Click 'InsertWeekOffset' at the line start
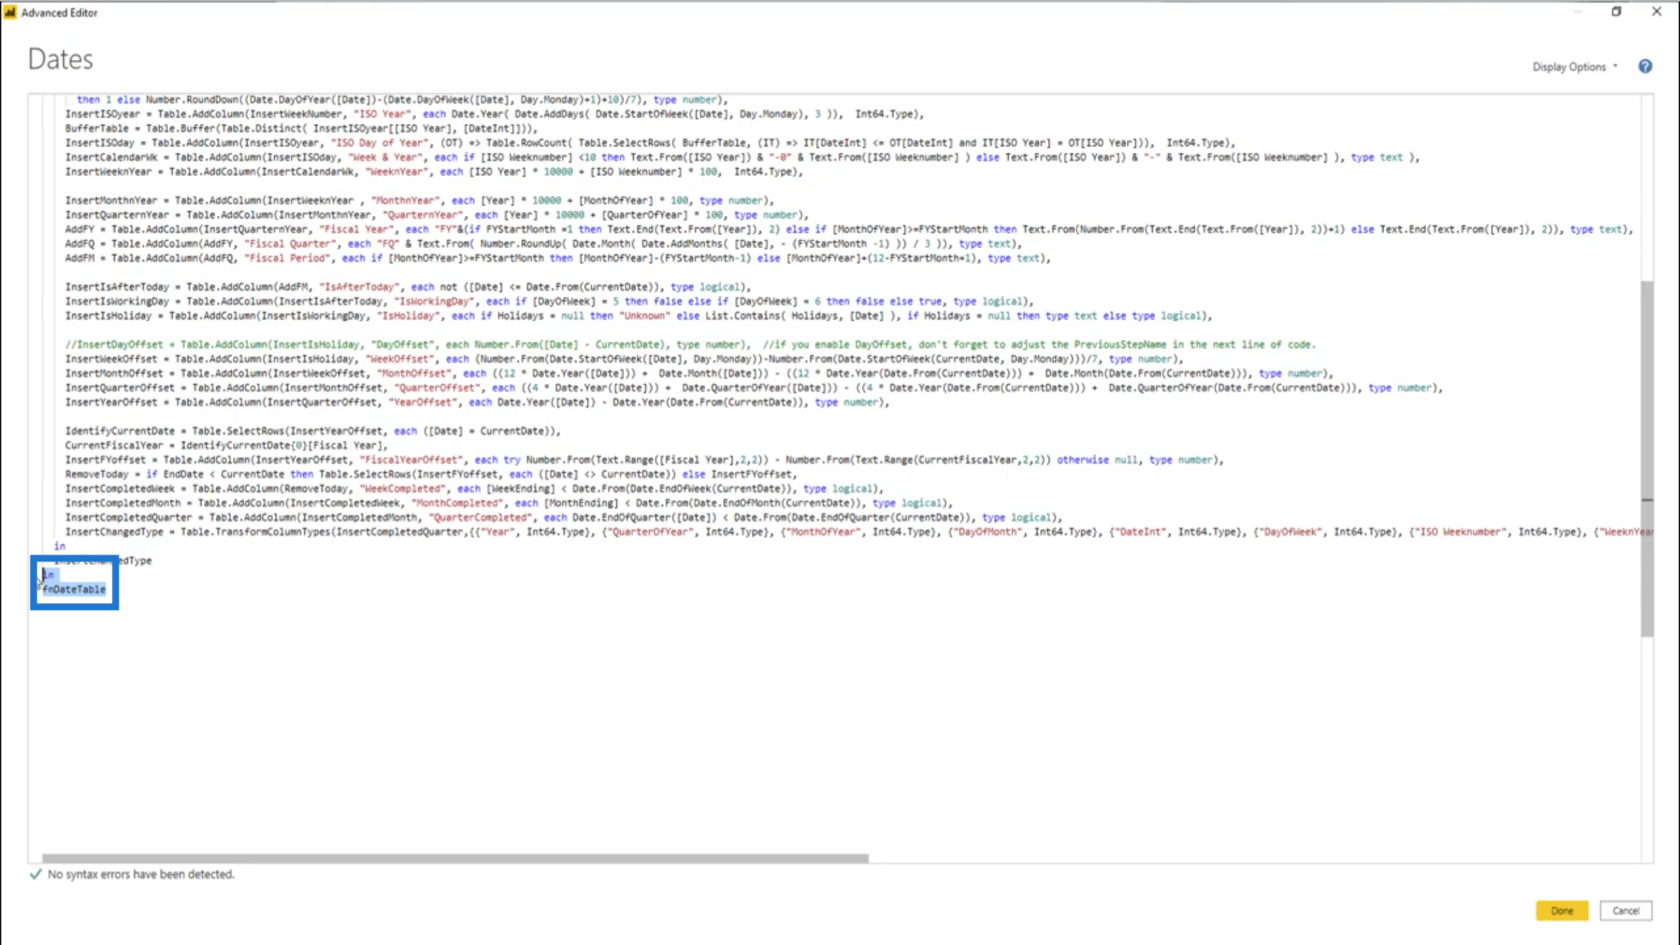Image resolution: width=1680 pixels, height=945 pixels. point(112,359)
